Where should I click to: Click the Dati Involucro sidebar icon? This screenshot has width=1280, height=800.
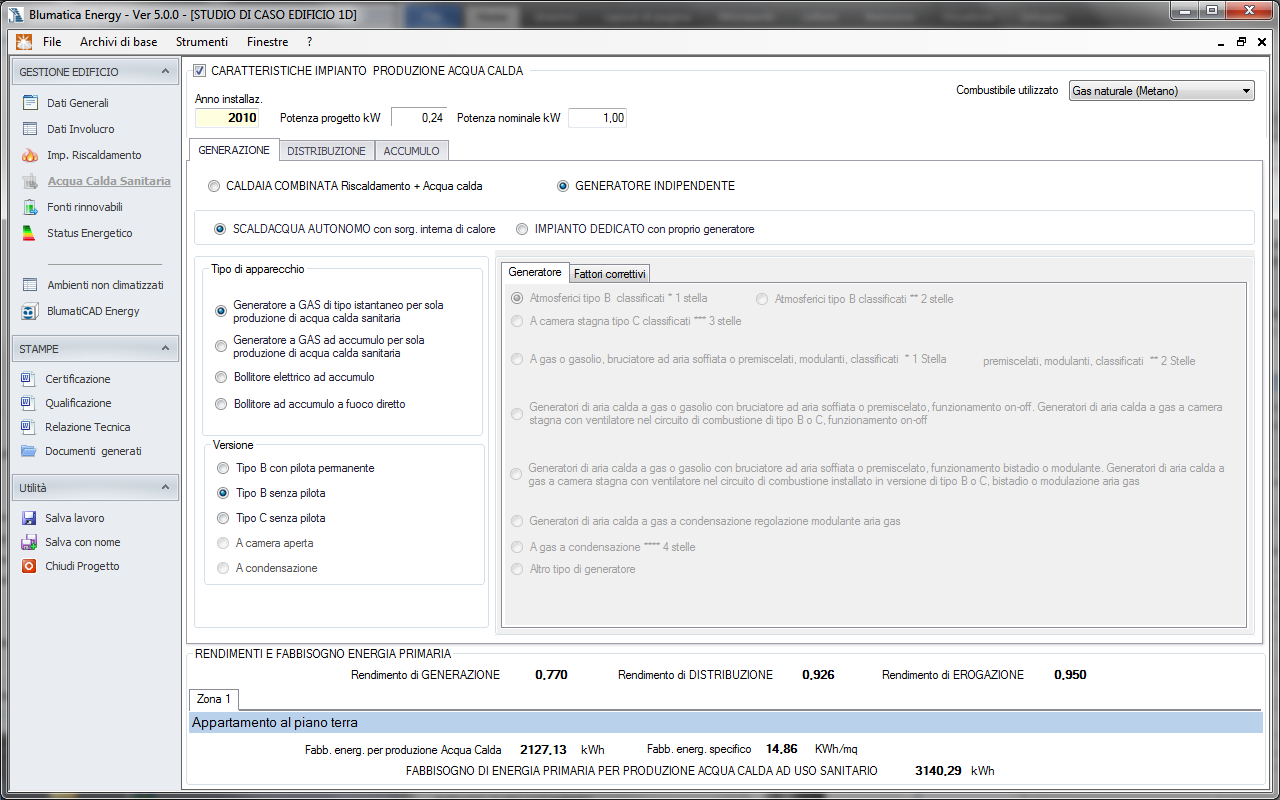click(30, 129)
